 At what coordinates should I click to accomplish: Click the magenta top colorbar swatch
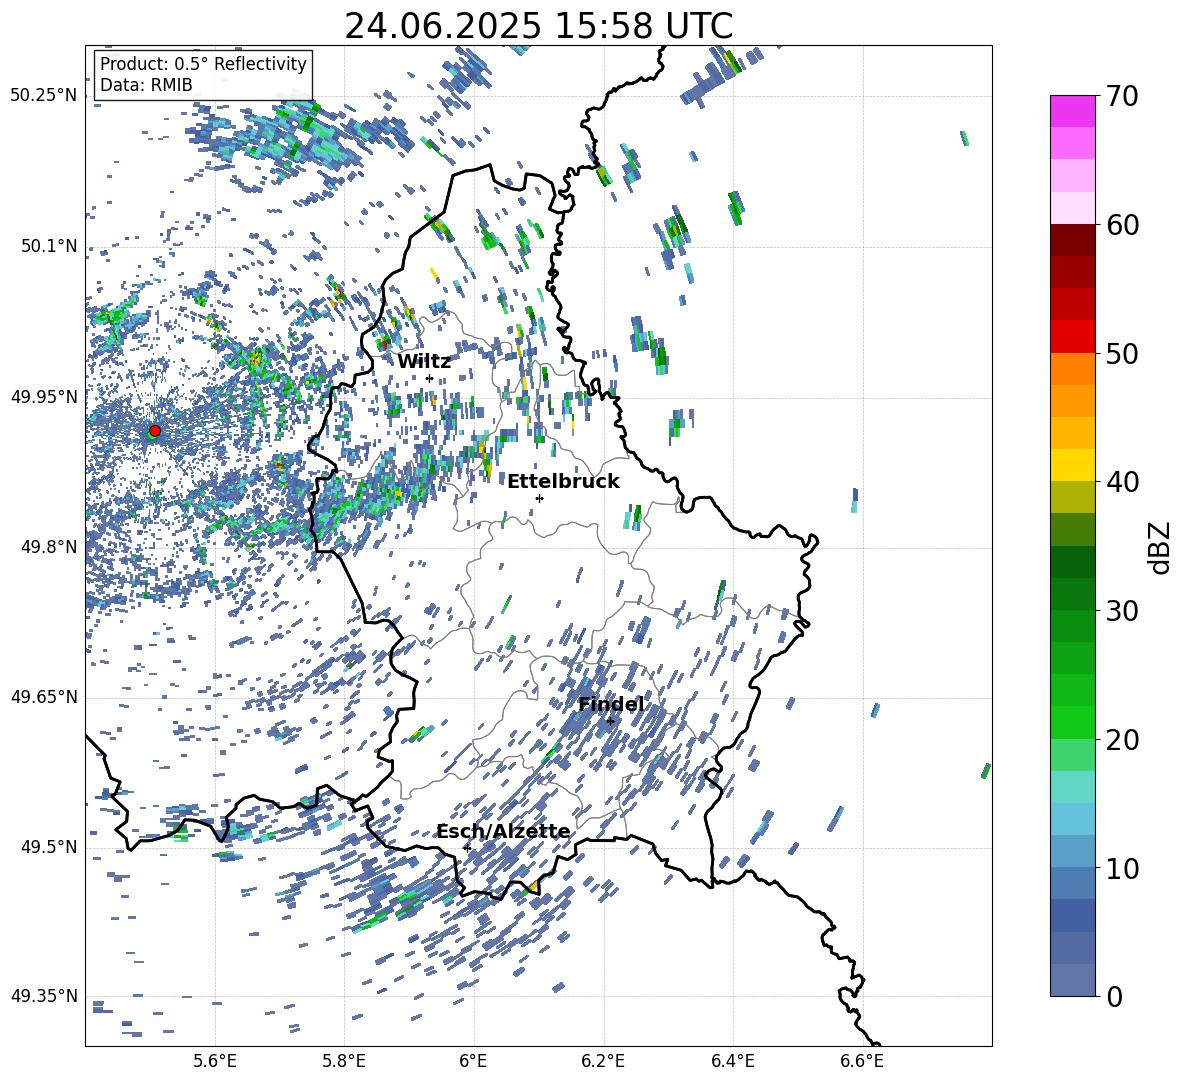pos(1072,112)
